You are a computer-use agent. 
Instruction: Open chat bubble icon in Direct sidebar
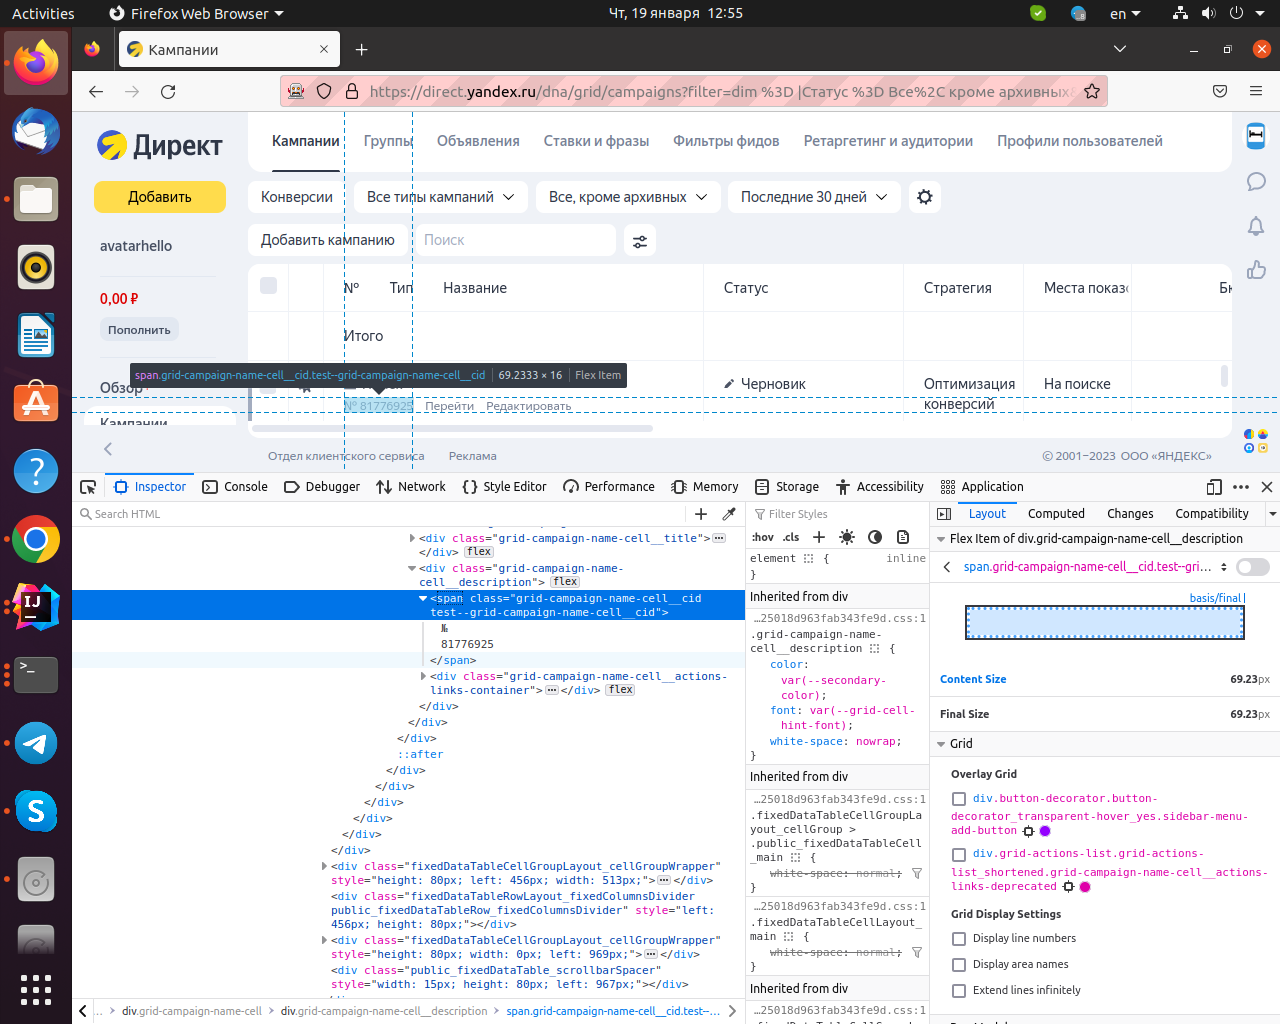(x=1256, y=181)
